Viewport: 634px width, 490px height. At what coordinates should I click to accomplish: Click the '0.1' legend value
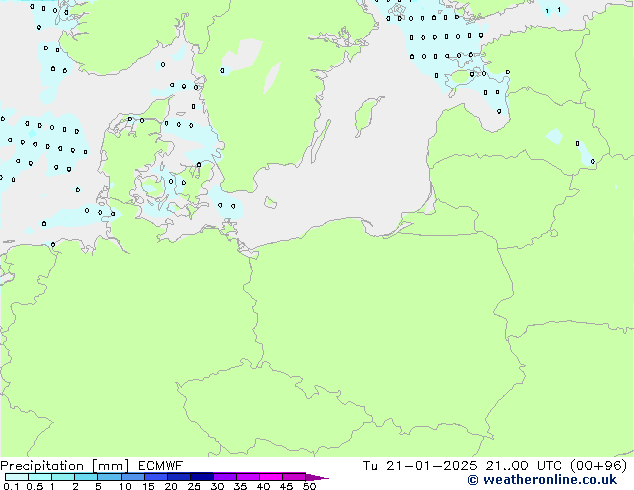[11, 486]
